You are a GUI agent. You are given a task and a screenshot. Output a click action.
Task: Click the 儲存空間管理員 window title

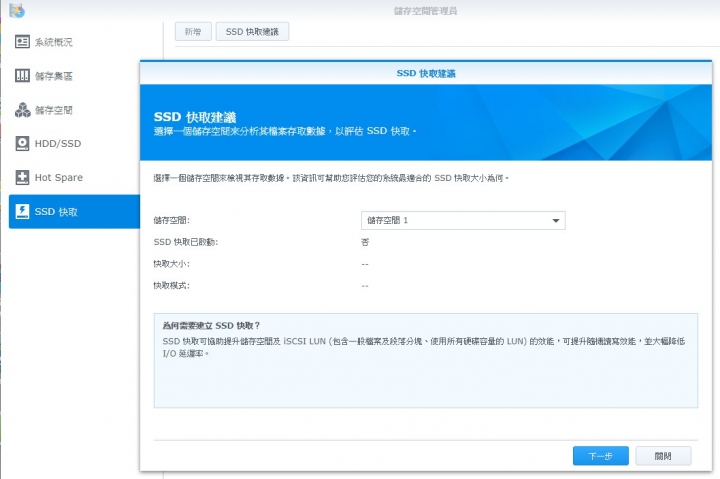[x=425, y=11]
